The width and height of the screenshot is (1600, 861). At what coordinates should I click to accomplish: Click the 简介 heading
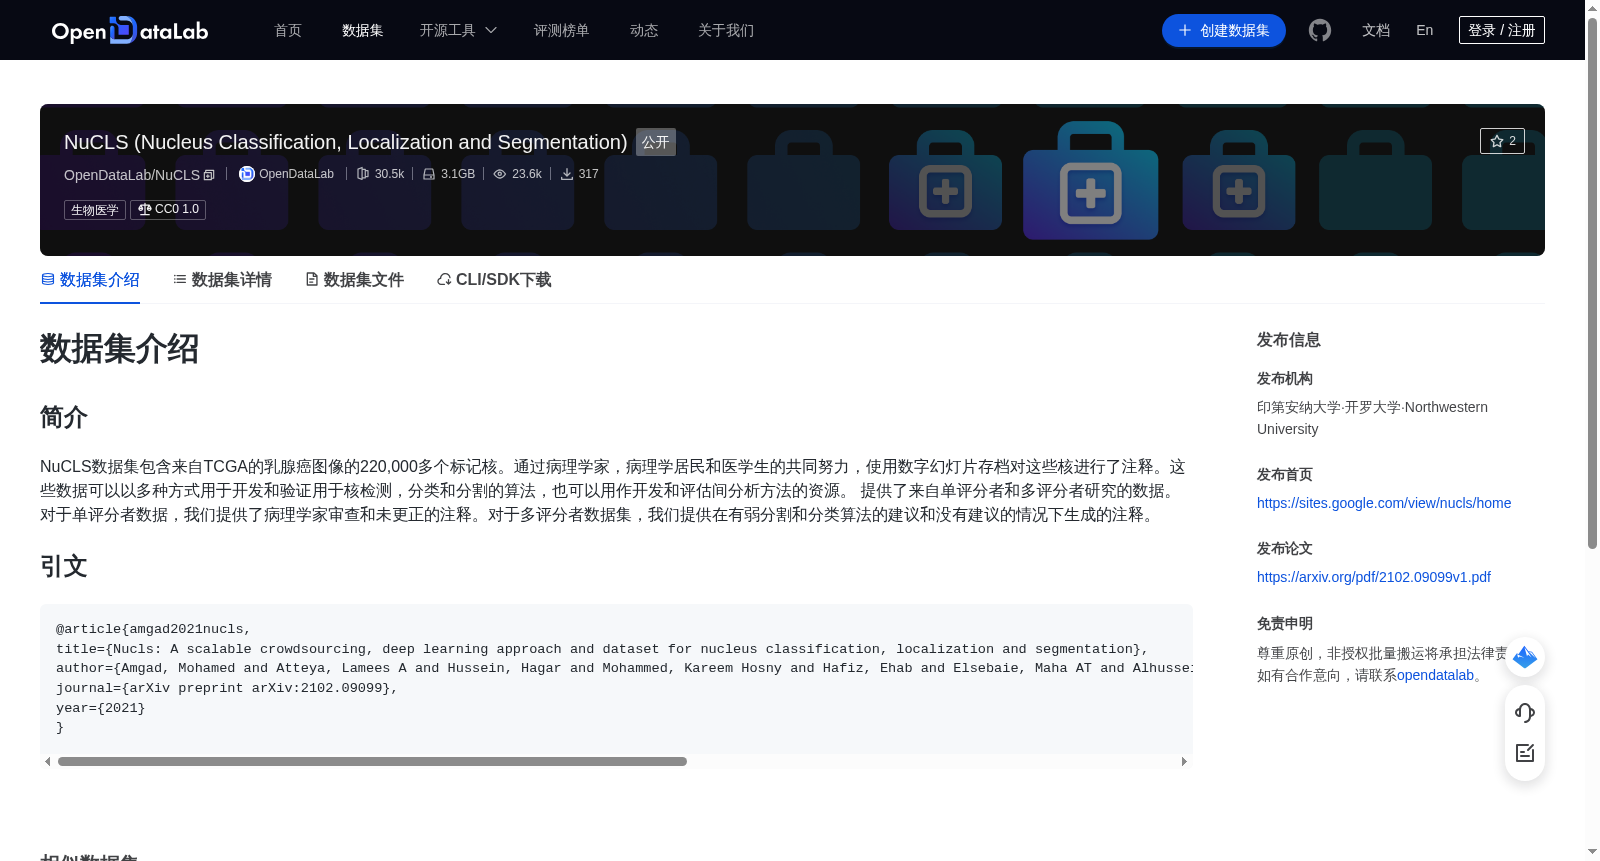point(64,417)
